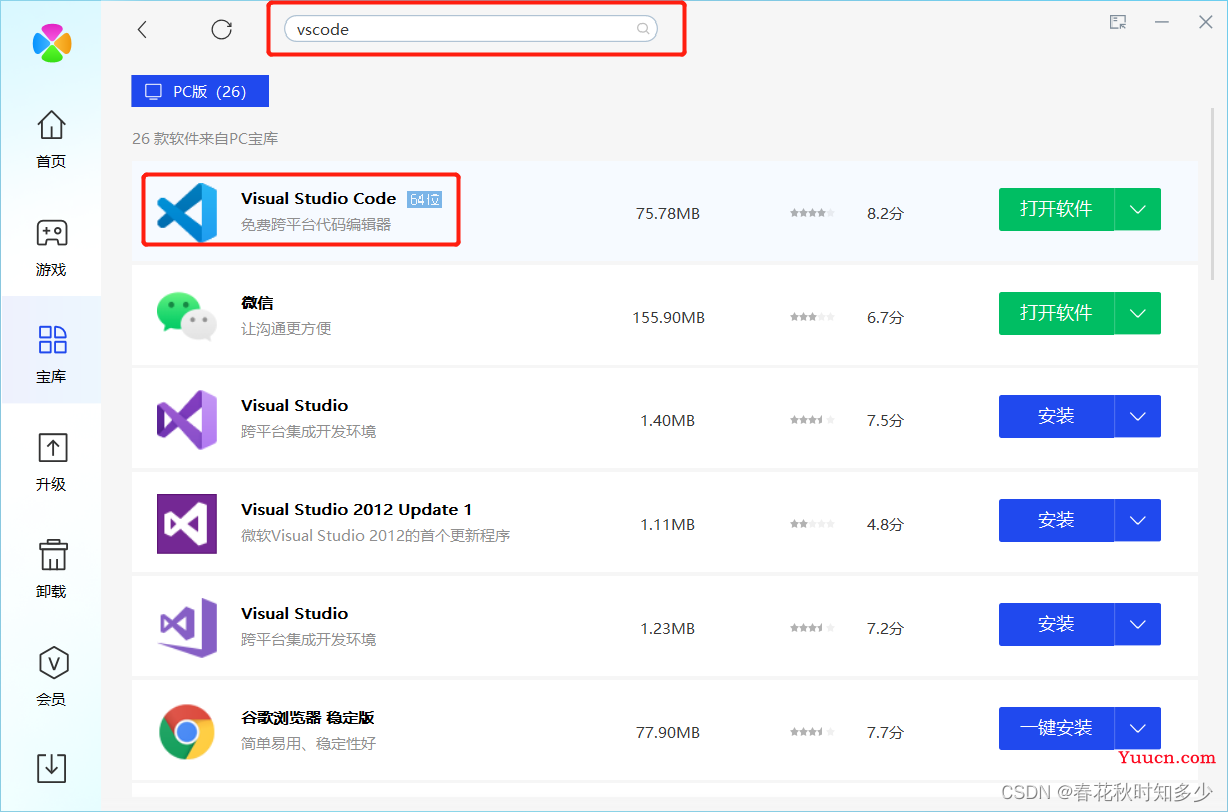Click 安装 for the 1.40MB Visual Studio
This screenshot has height=812, width=1228.
click(x=1056, y=416)
